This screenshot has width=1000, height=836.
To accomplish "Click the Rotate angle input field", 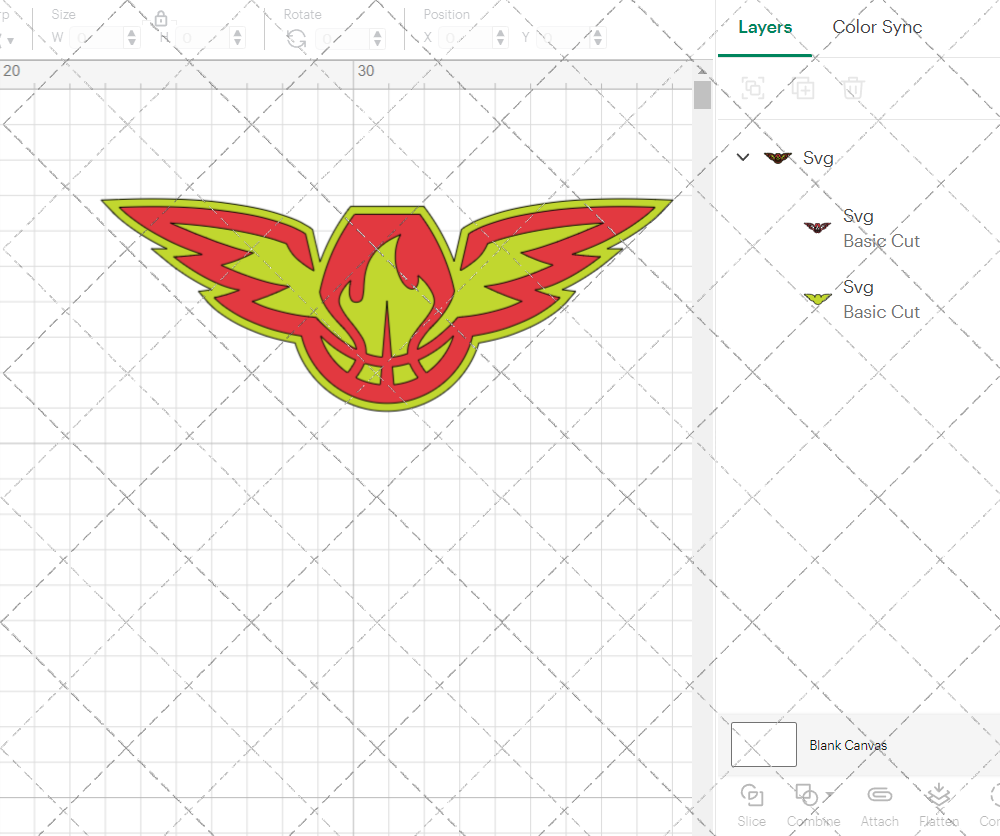I will [343, 39].
